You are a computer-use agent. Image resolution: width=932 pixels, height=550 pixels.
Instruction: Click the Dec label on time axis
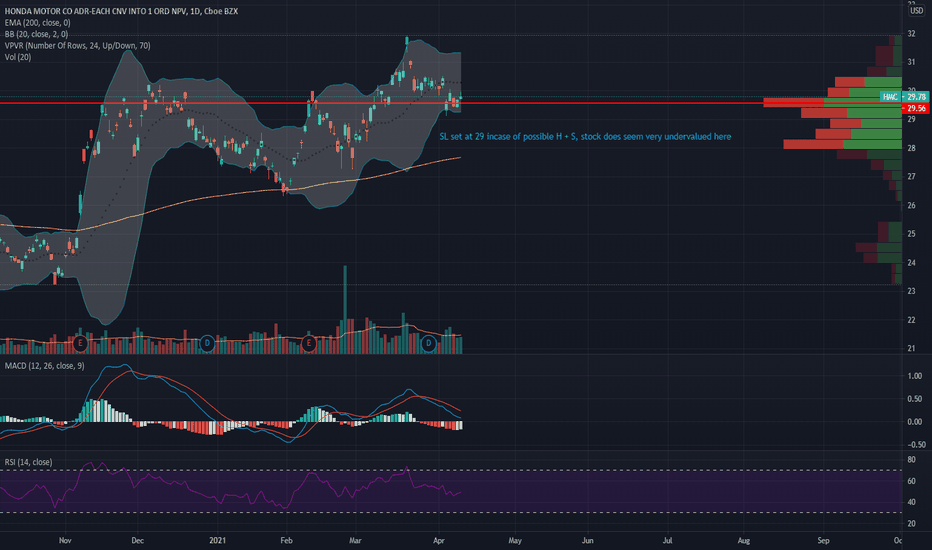(137, 540)
